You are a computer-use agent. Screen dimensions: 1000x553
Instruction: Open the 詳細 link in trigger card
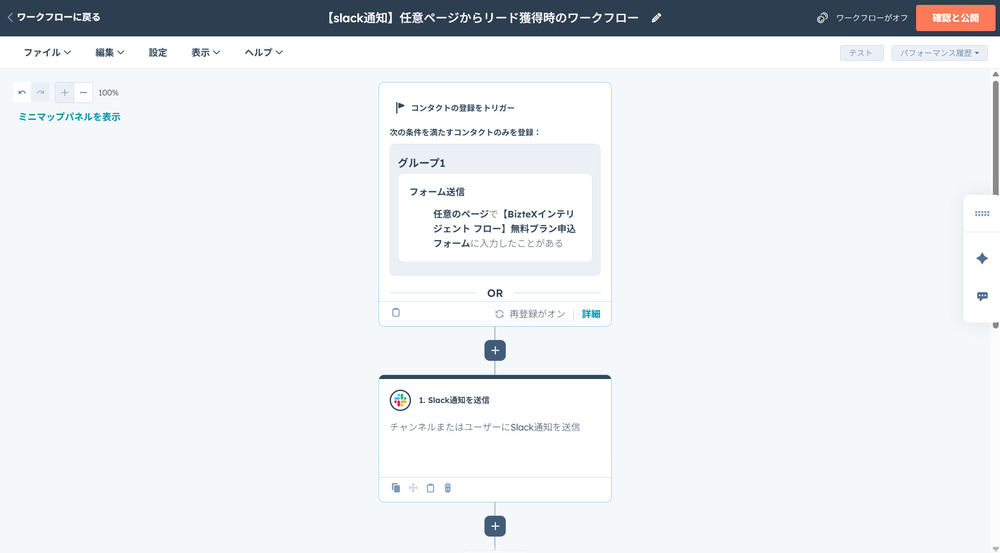pyautogui.click(x=591, y=314)
